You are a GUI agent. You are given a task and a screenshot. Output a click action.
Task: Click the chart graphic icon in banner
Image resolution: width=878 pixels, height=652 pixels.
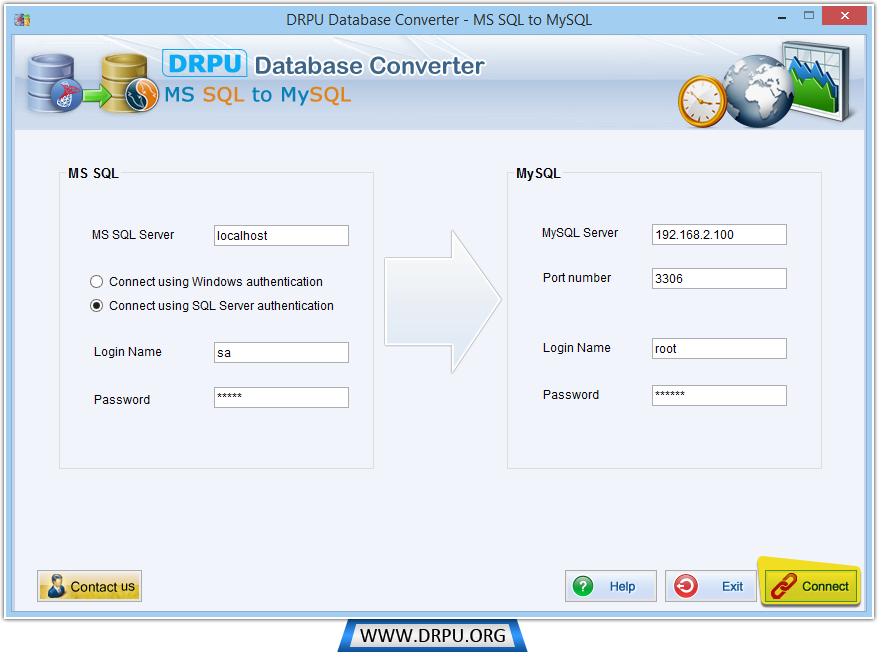(818, 80)
